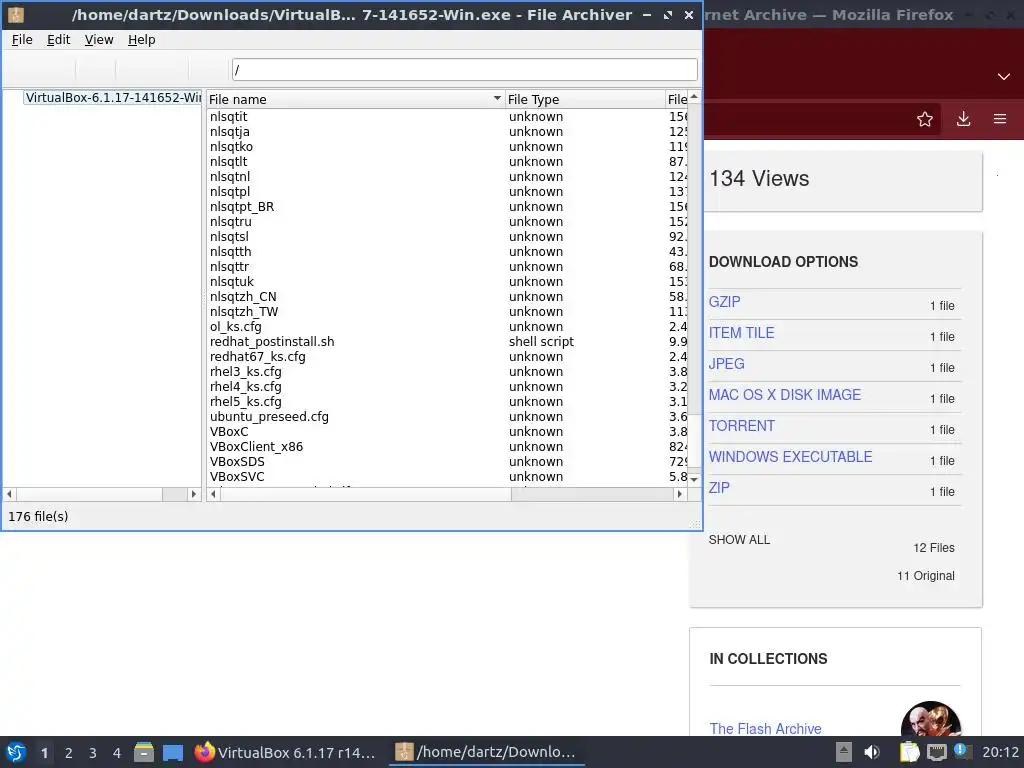Select the VBoxSDS file row
This screenshot has height=768, width=1024.
[x=447, y=462]
